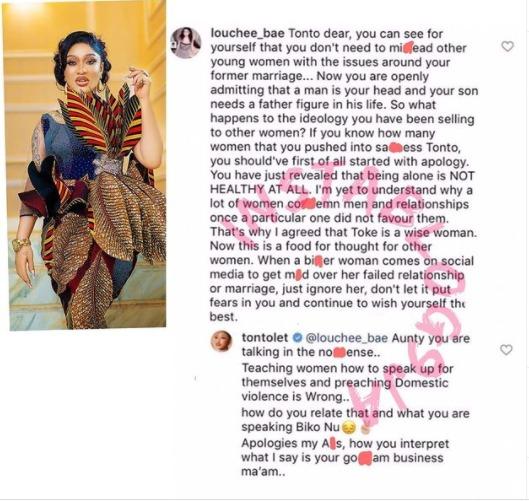529x502 pixels.
Task: Click the closing 'ma'am..' line of reply
Action: click(263, 471)
